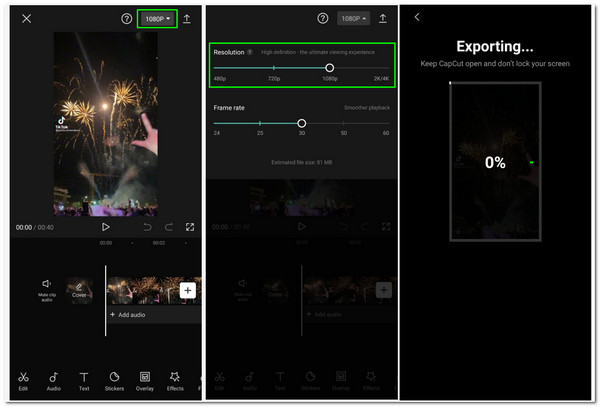Undo the last edit
The width and height of the screenshot is (600, 407).
[148, 227]
